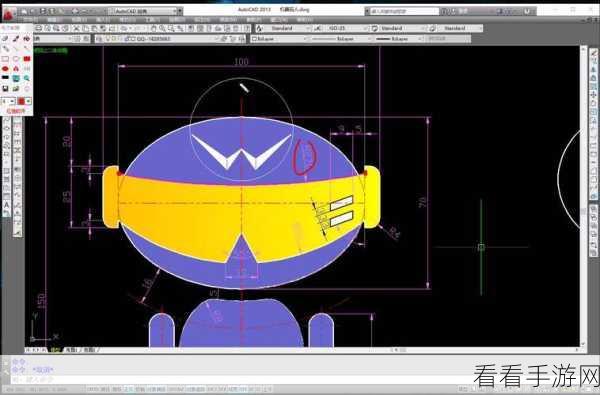The width and height of the screenshot is (600, 395).
Task: Pick the outline ellipse tool in palette
Action: [16, 59]
